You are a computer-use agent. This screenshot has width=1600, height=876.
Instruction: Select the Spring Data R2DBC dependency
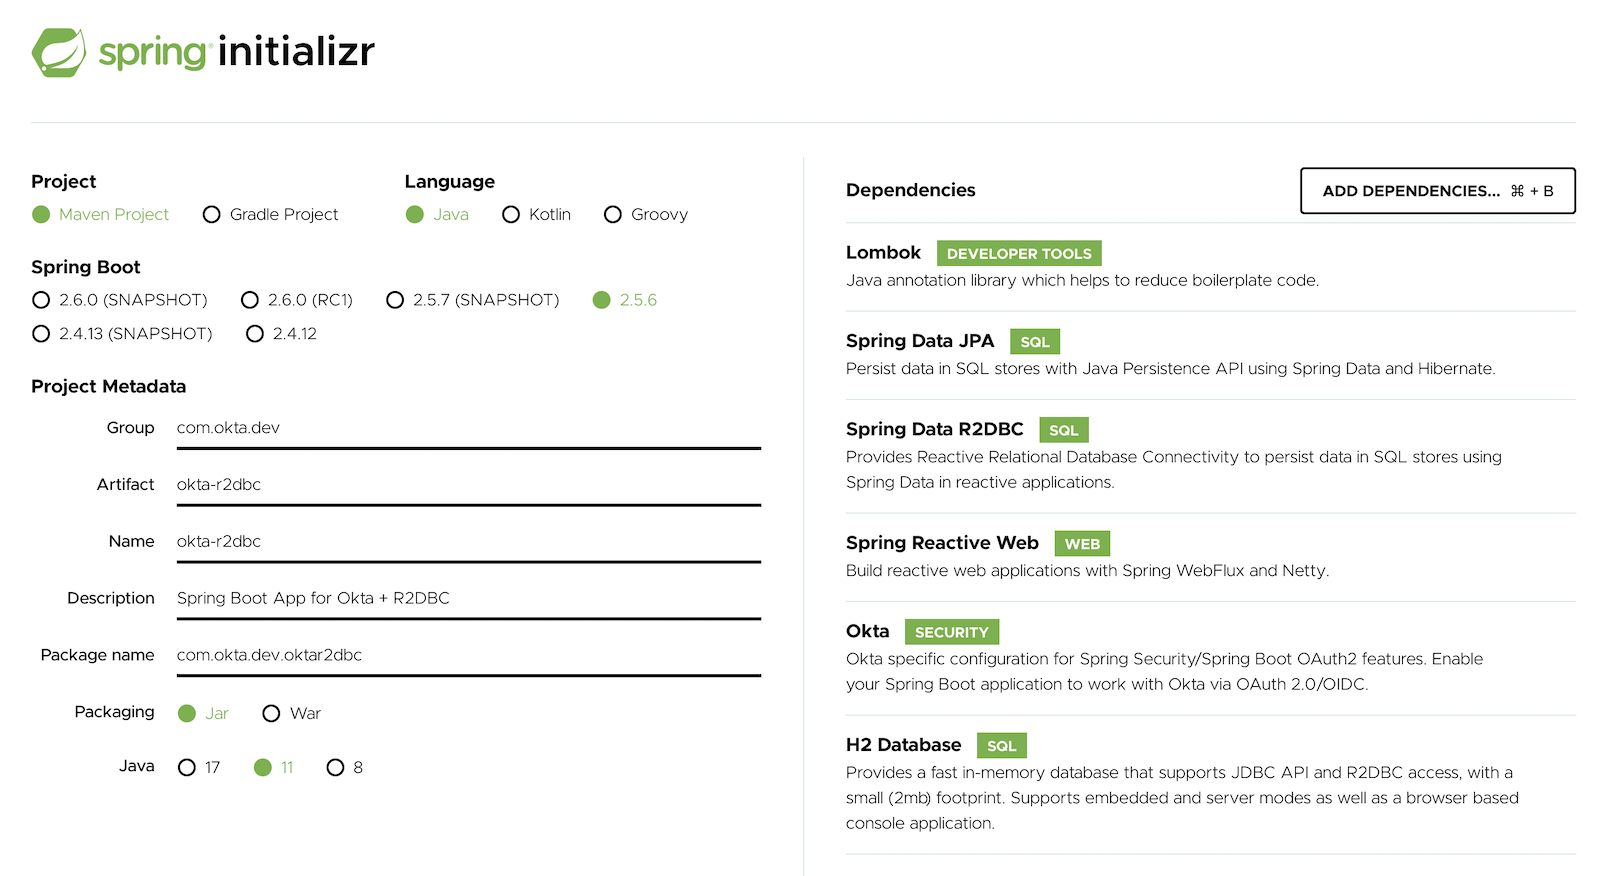[934, 429]
